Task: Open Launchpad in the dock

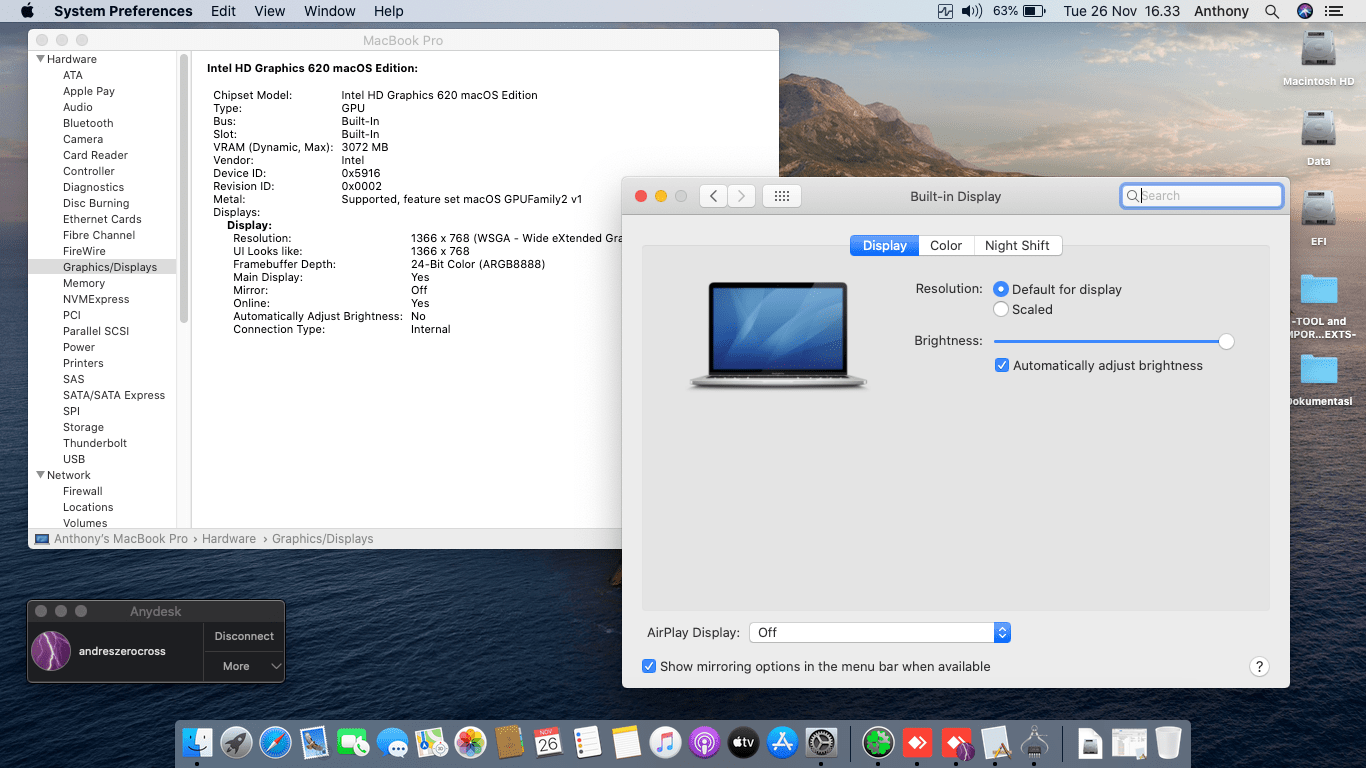Action: (236, 742)
